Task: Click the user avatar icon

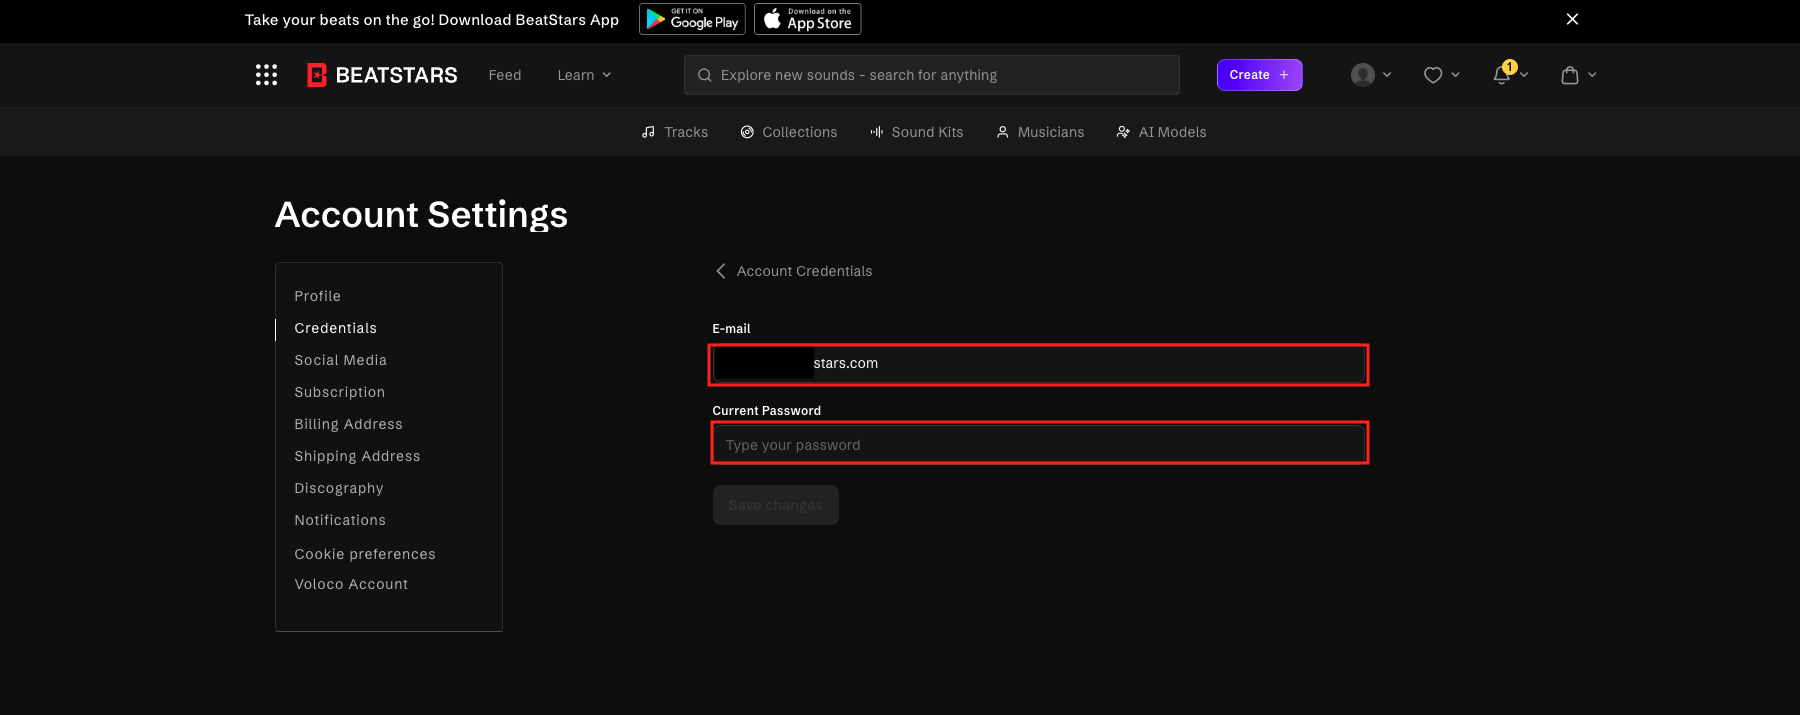Action: (x=1362, y=75)
